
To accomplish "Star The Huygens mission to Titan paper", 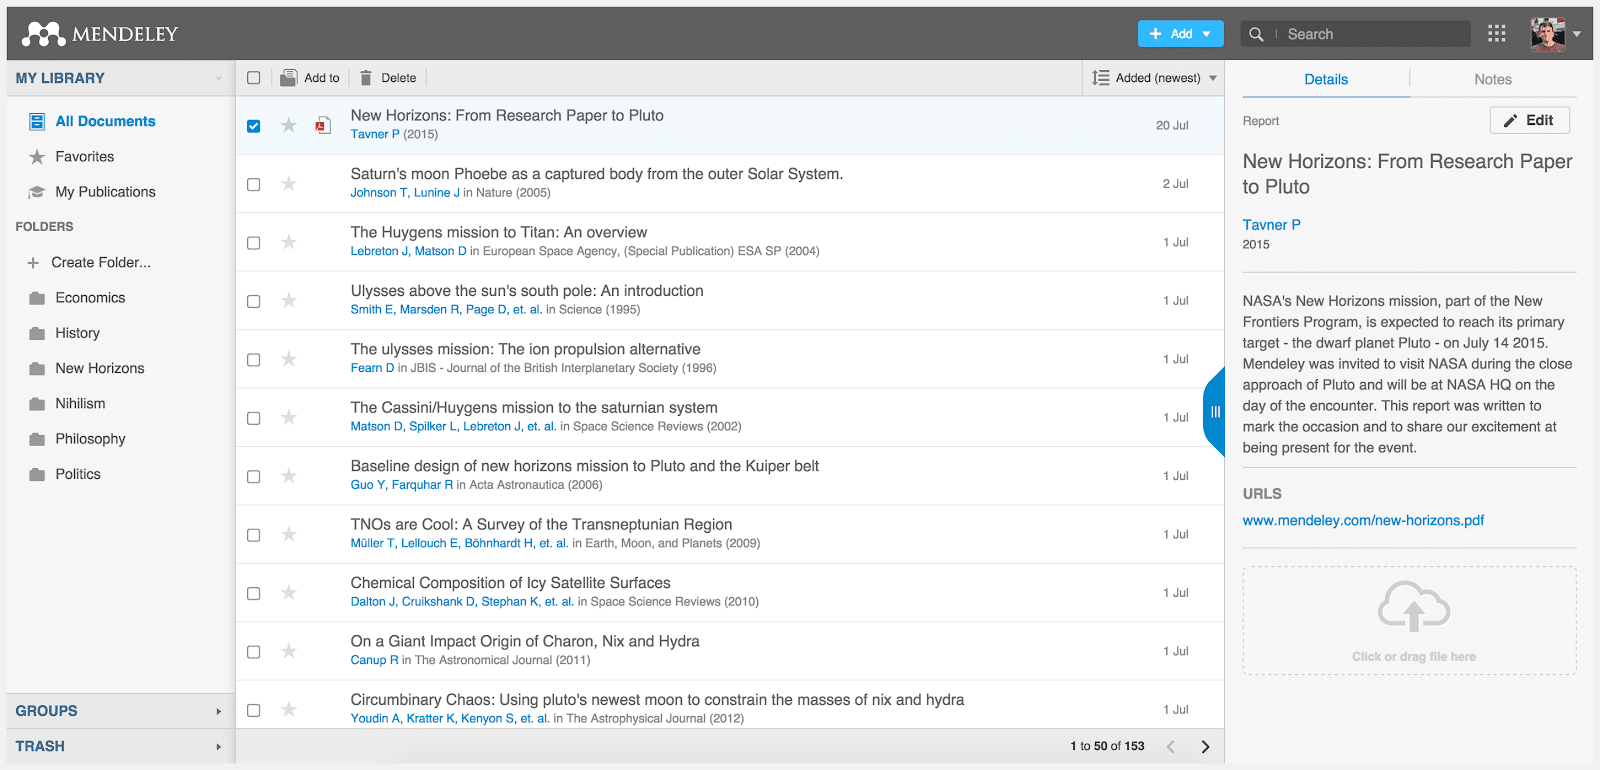I will (289, 242).
